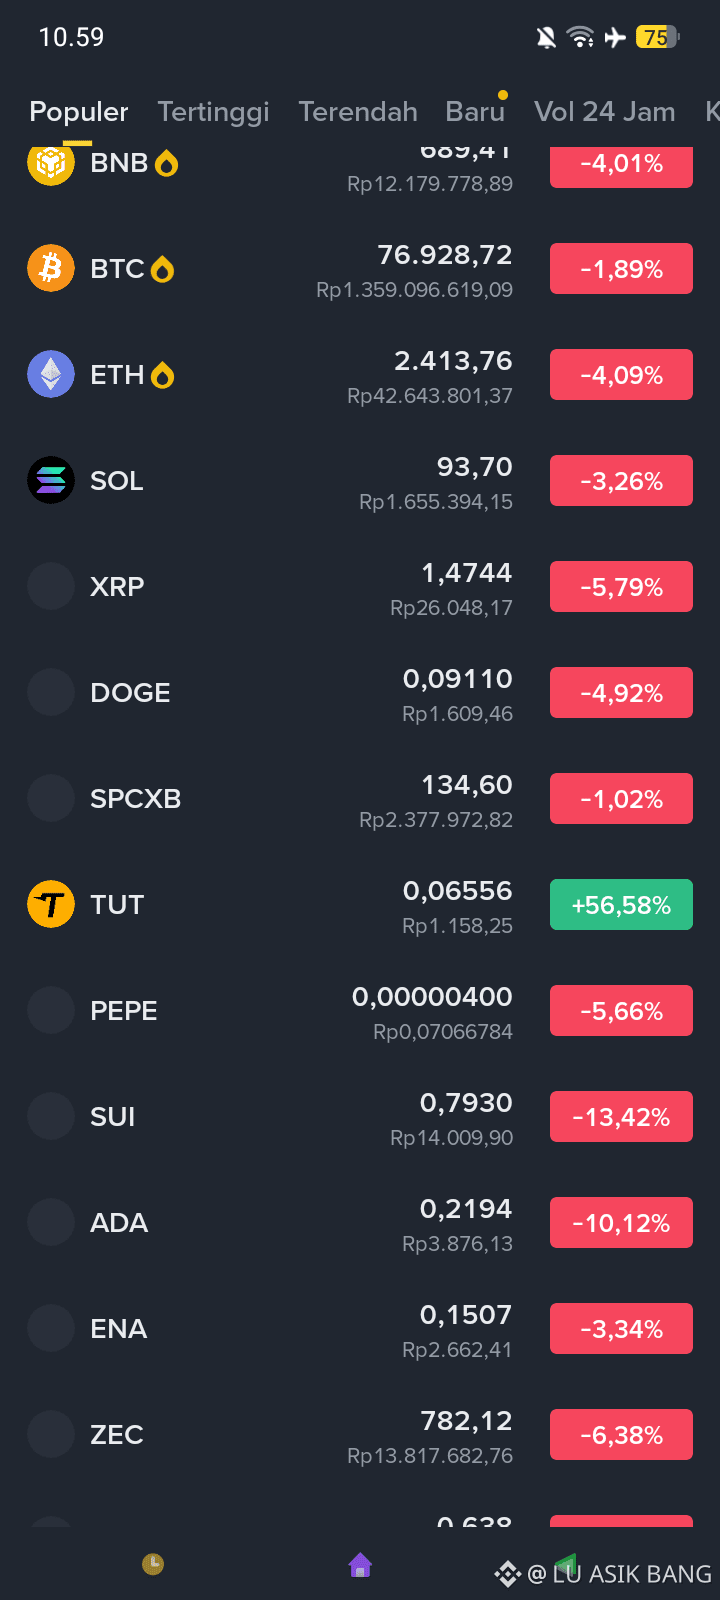The width and height of the screenshot is (720, 1600).
Task: Tap the TUT yellow coin icon
Action: click(51, 904)
